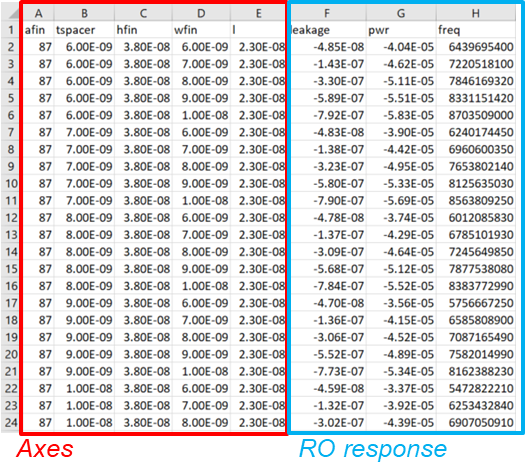Click leakage value -5.89E-07
The height and width of the screenshot is (465, 525).
click(x=327, y=98)
